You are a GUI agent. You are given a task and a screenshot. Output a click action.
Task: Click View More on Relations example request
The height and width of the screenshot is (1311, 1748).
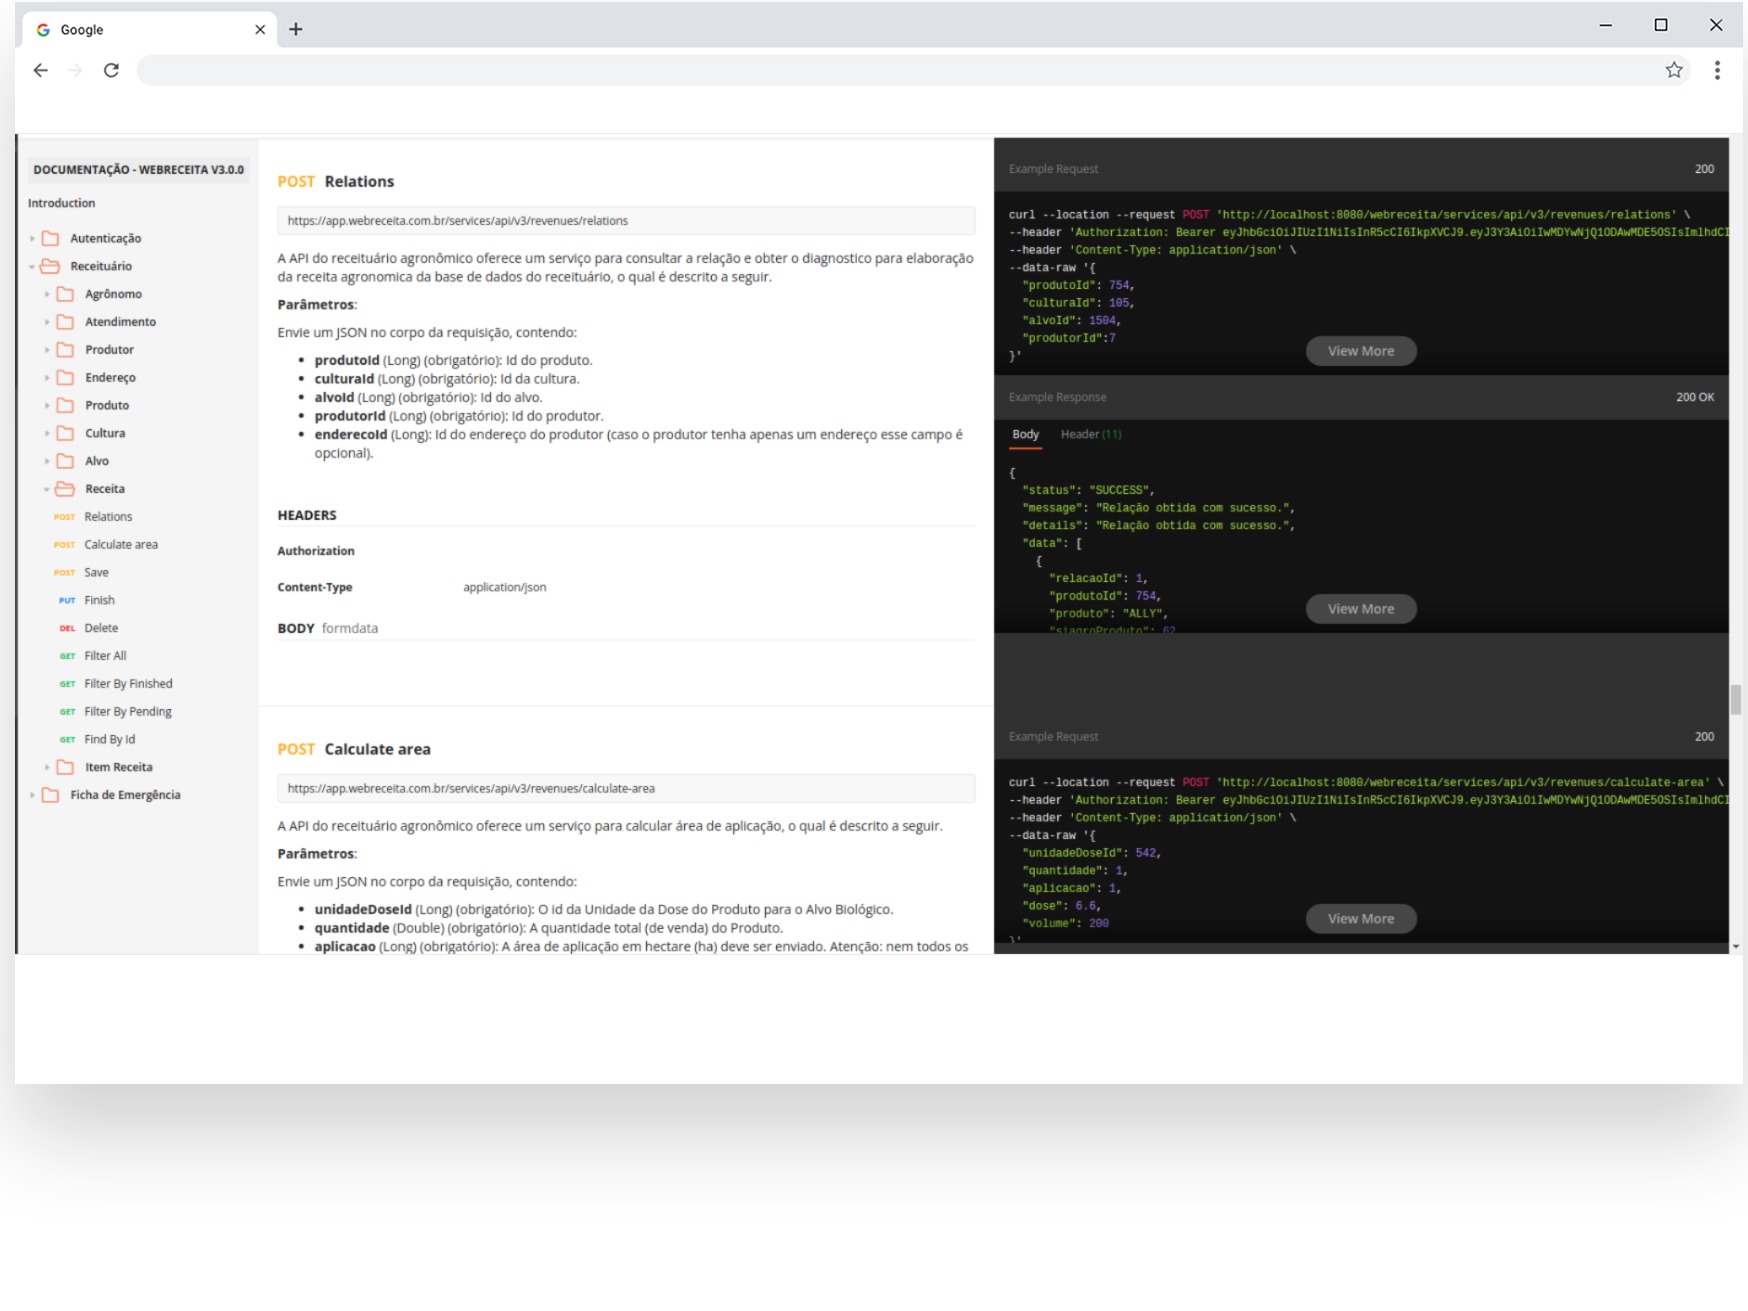(1360, 351)
